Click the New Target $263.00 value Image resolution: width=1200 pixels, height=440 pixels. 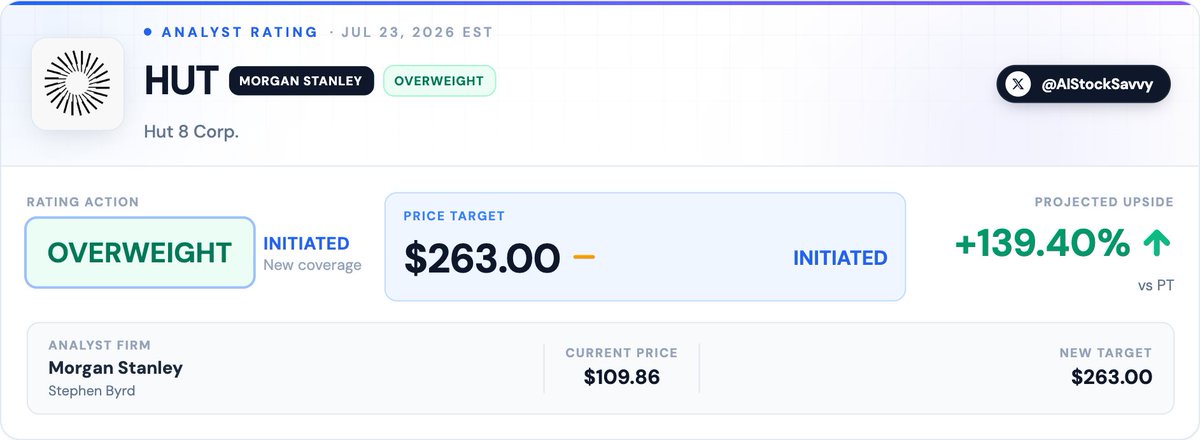[x=1111, y=377]
